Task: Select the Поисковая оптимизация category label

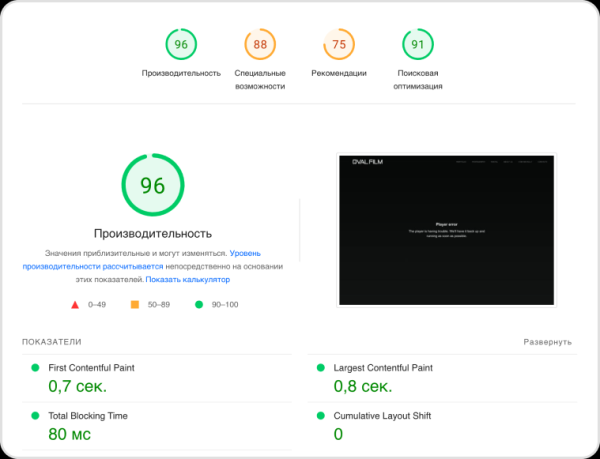Action: click(x=417, y=80)
